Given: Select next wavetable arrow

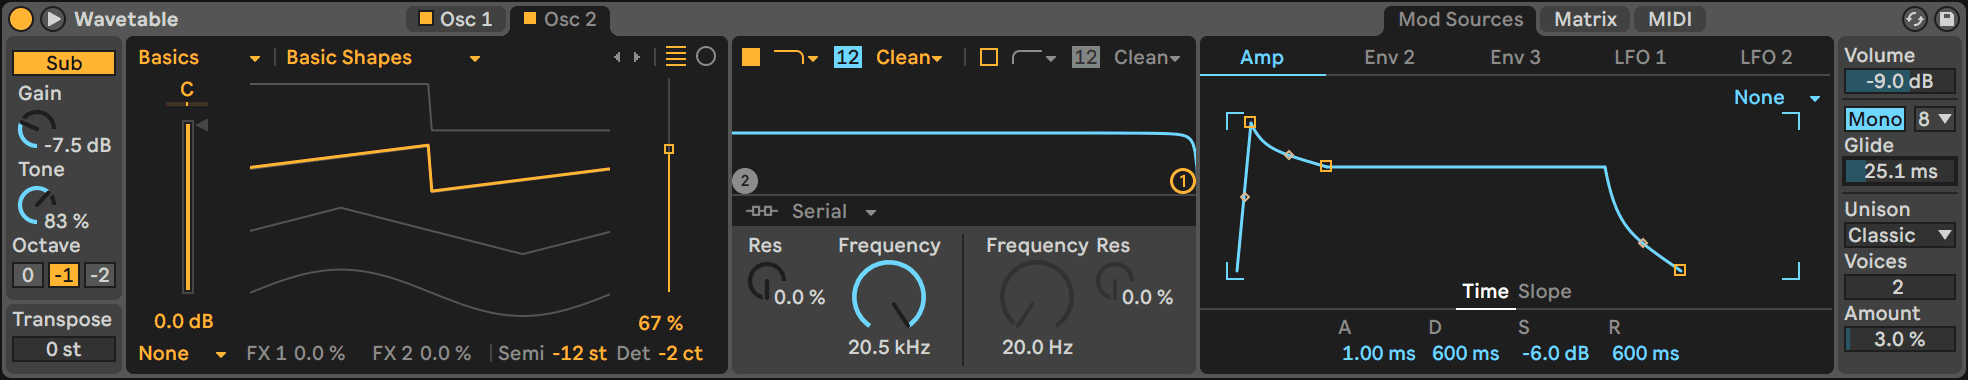Looking at the screenshot, I should click(637, 58).
